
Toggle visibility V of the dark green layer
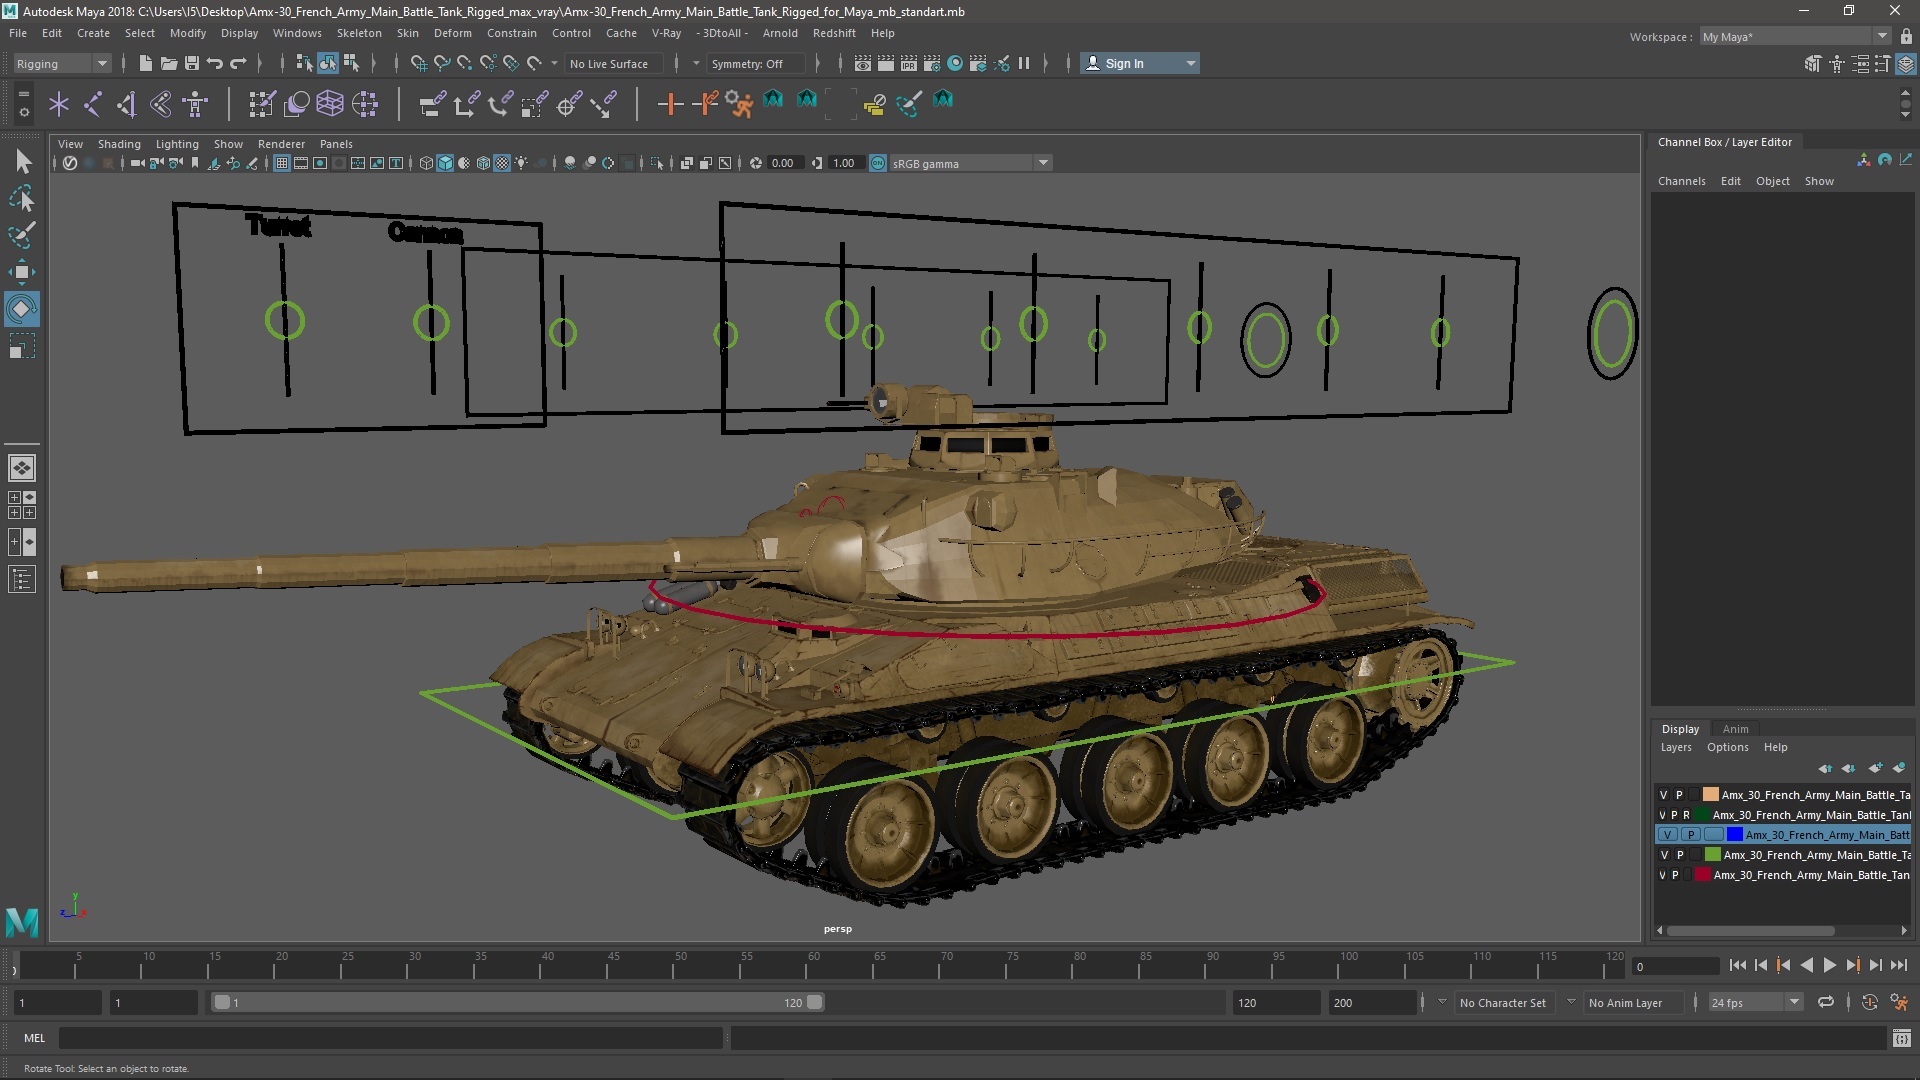[x=1663, y=815]
